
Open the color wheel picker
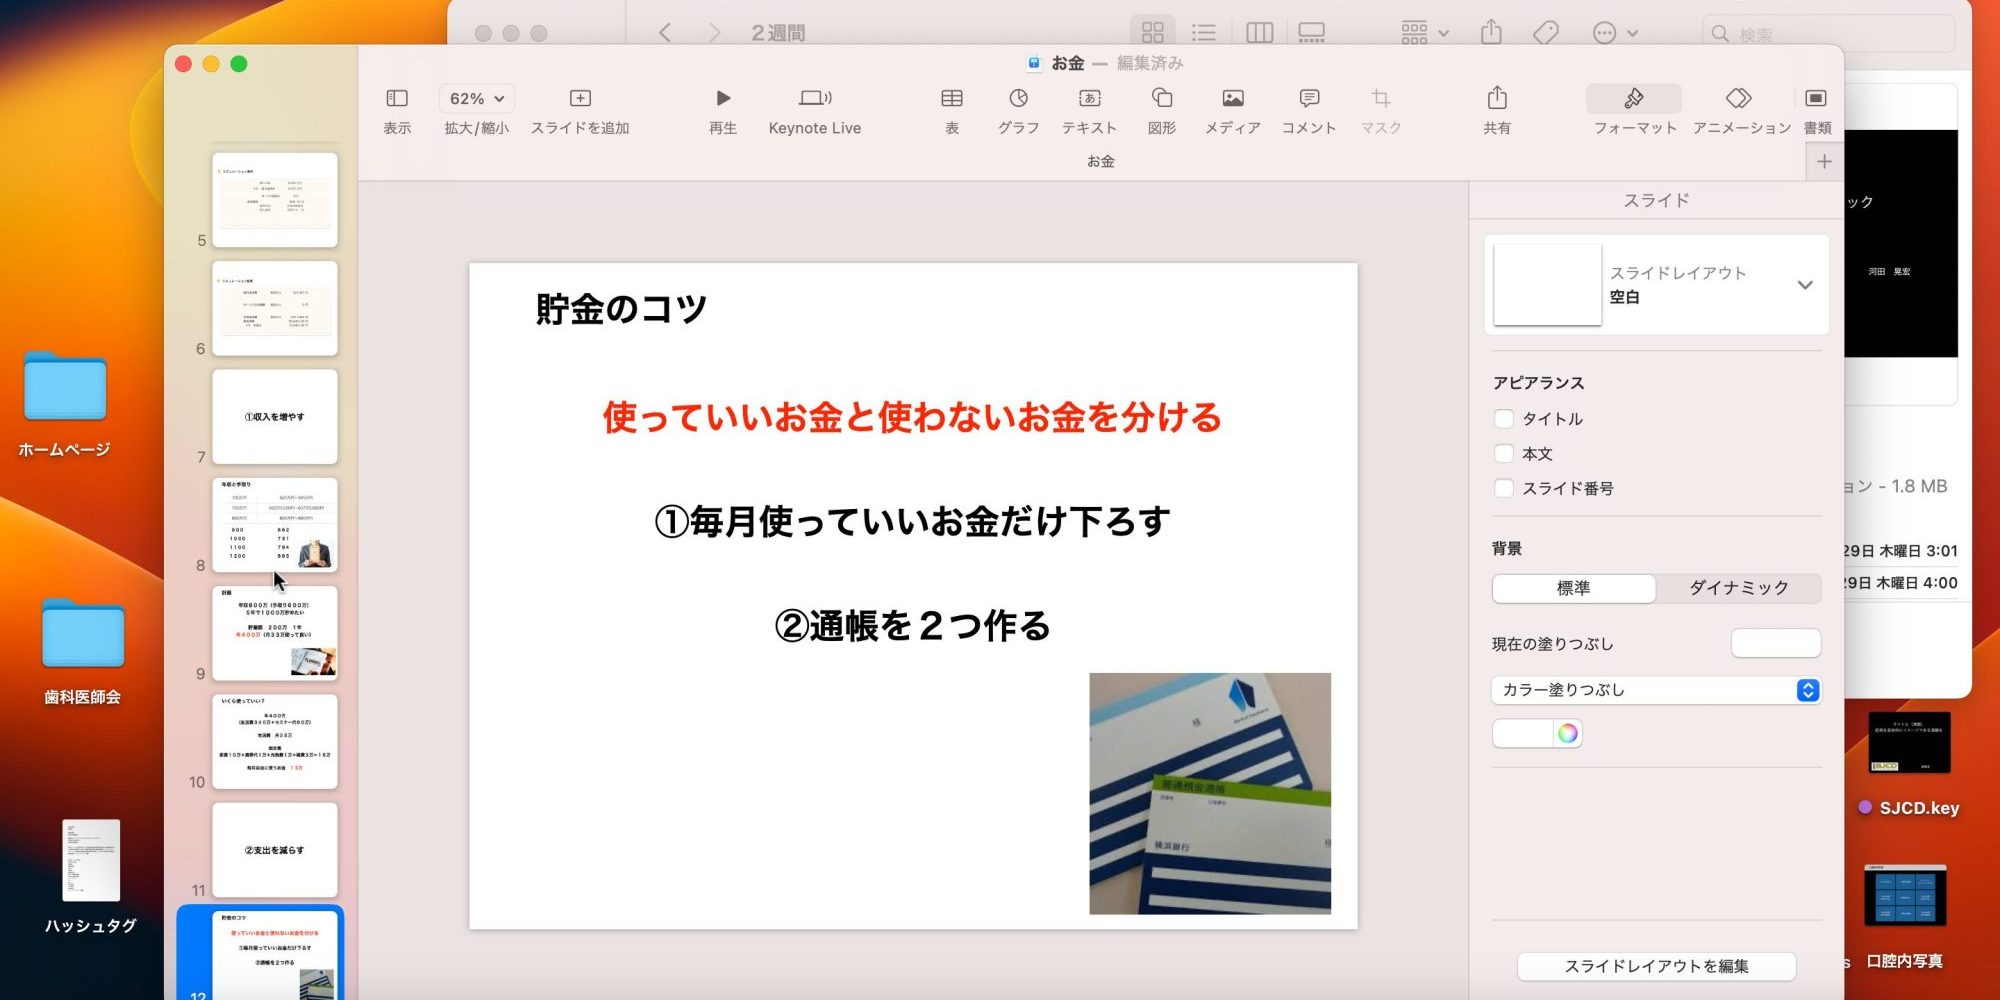pyautogui.click(x=1567, y=733)
